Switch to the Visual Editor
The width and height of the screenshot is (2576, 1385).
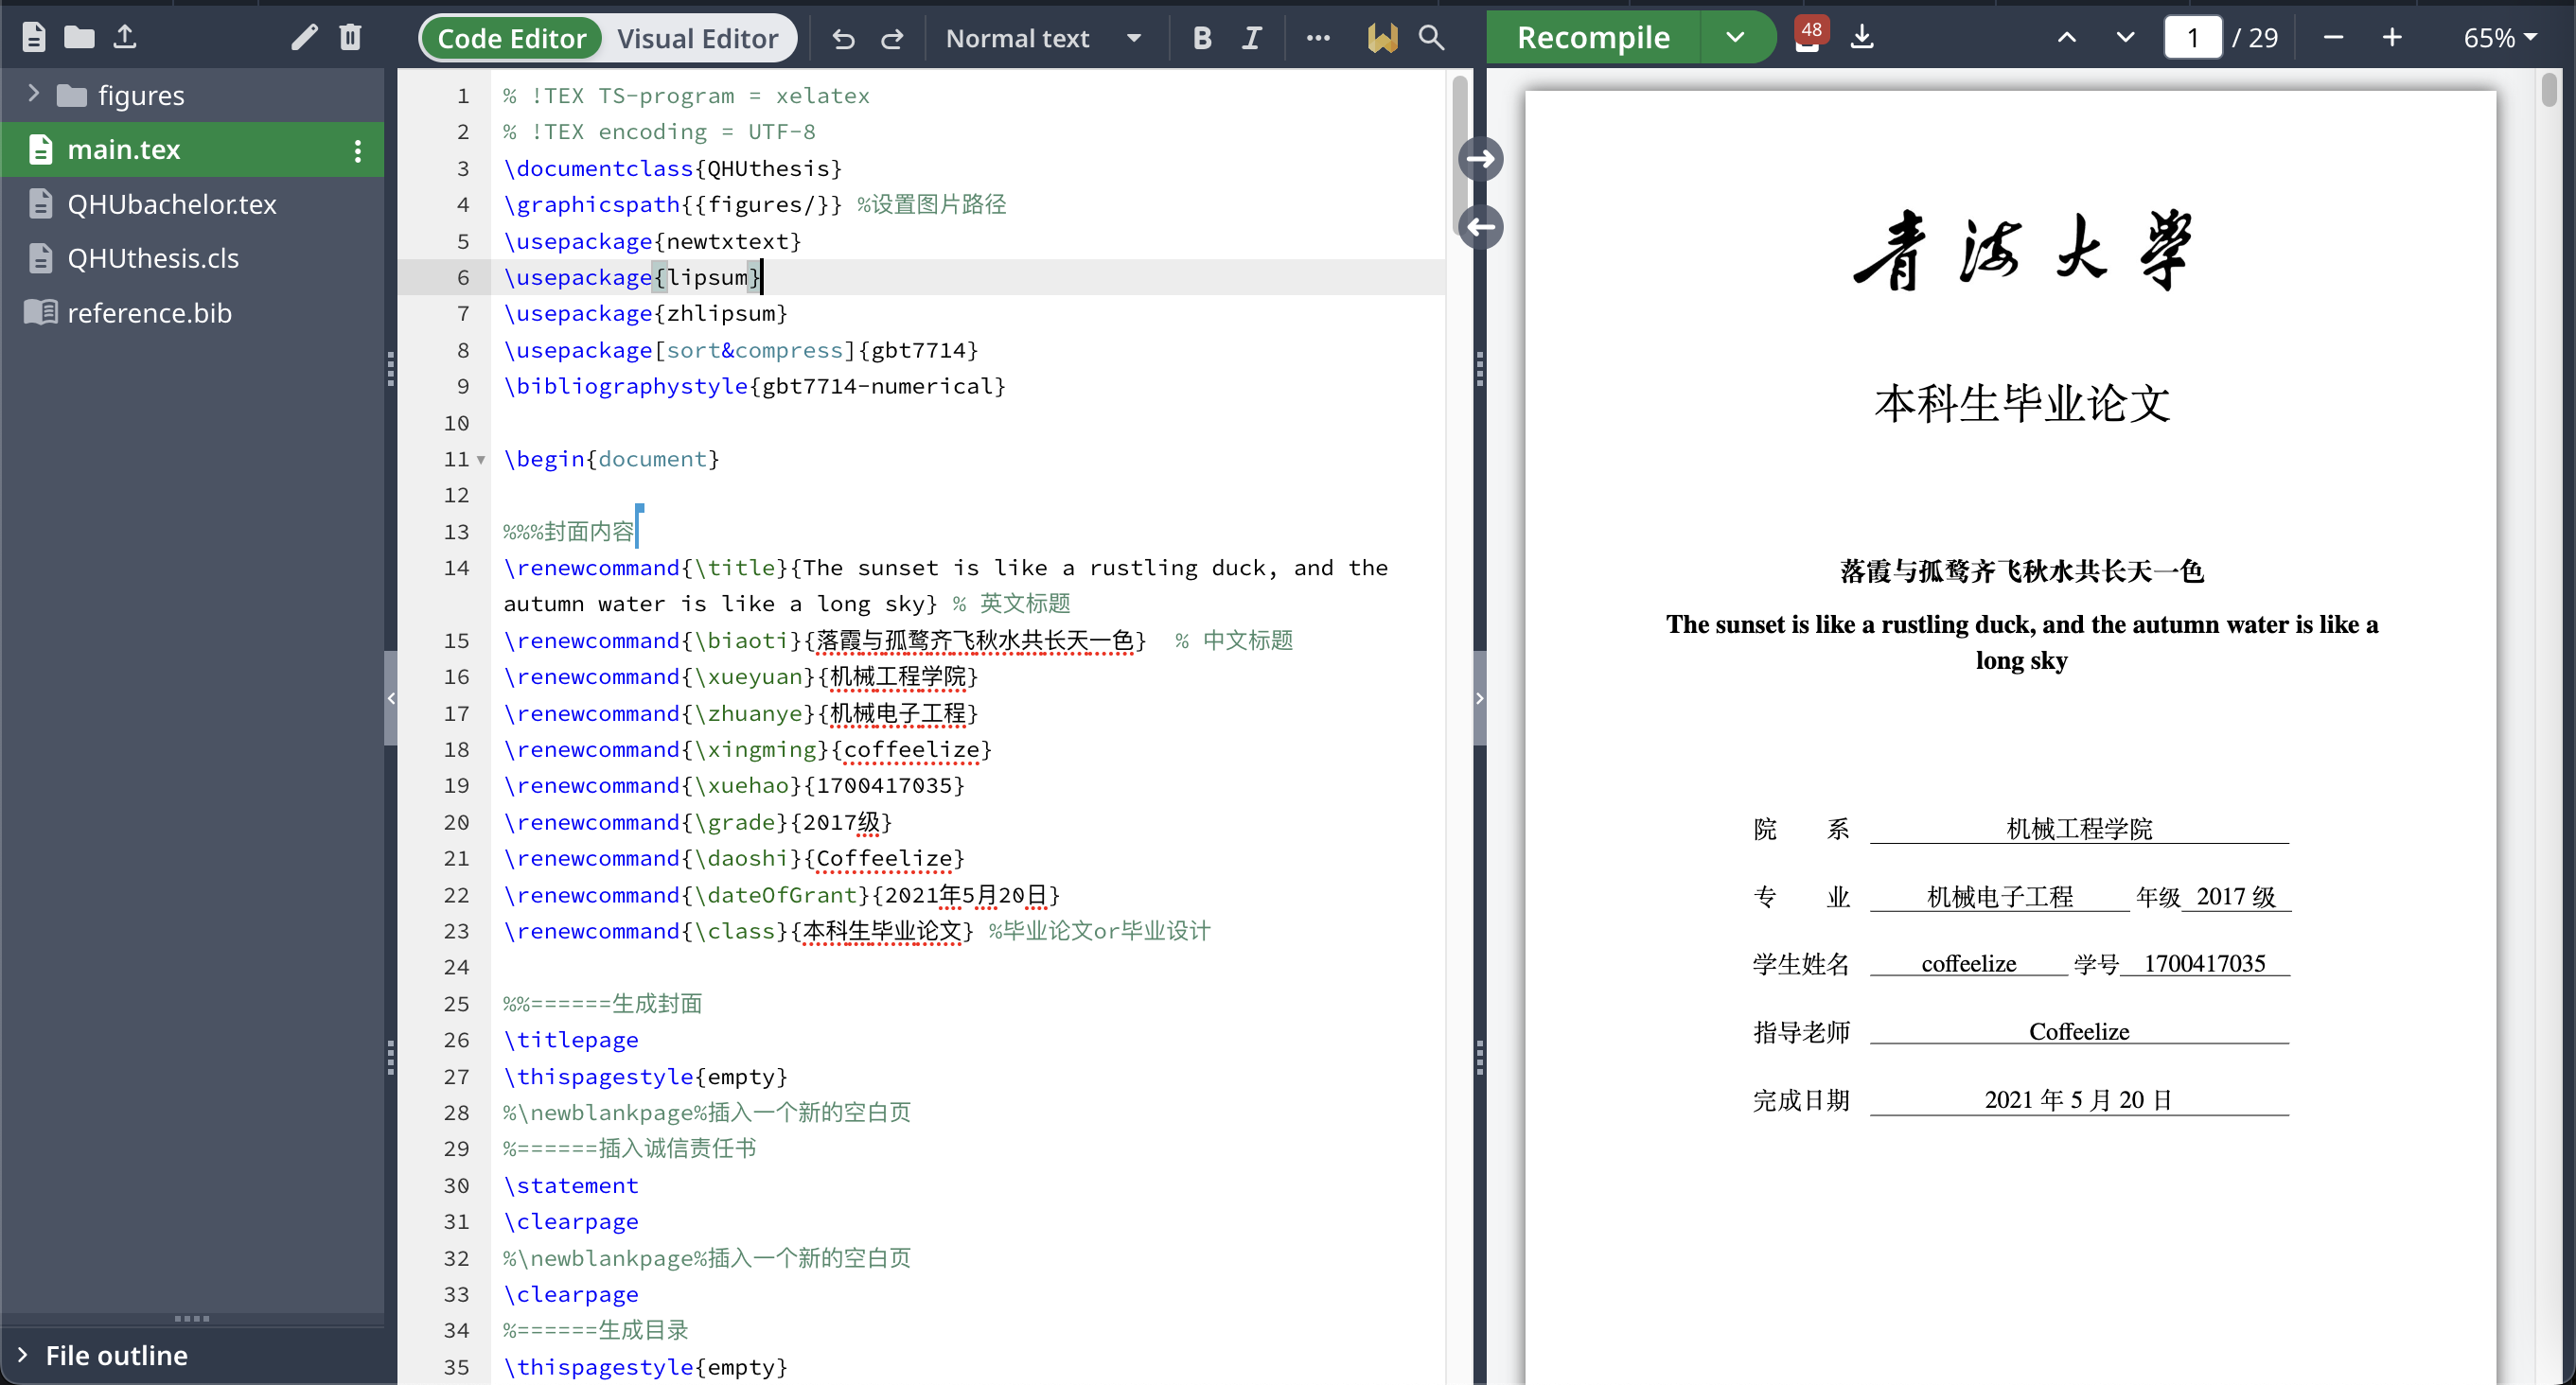[x=697, y=38]
